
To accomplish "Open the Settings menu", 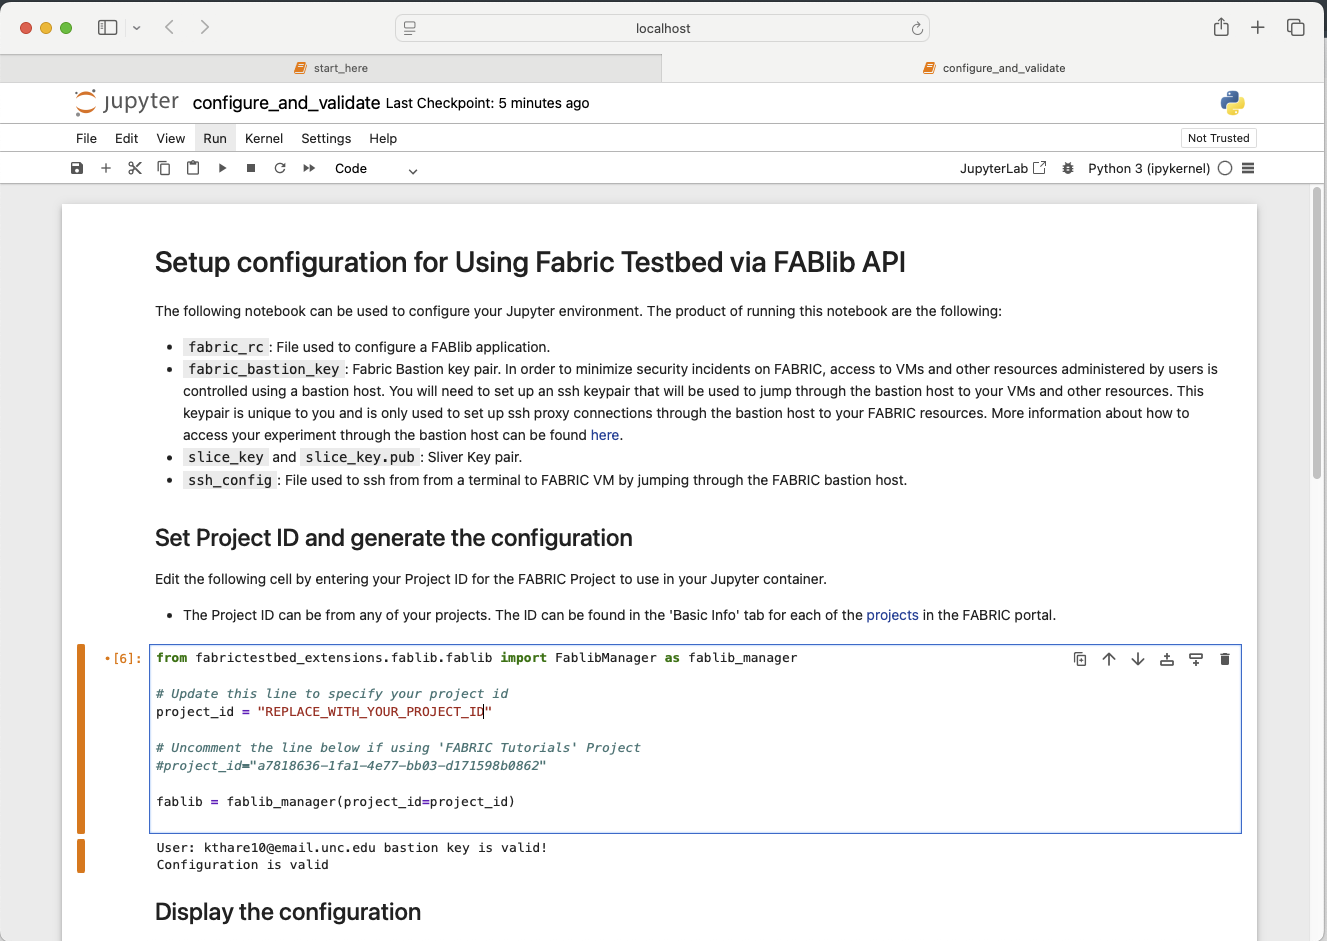I will coord(326,138).
